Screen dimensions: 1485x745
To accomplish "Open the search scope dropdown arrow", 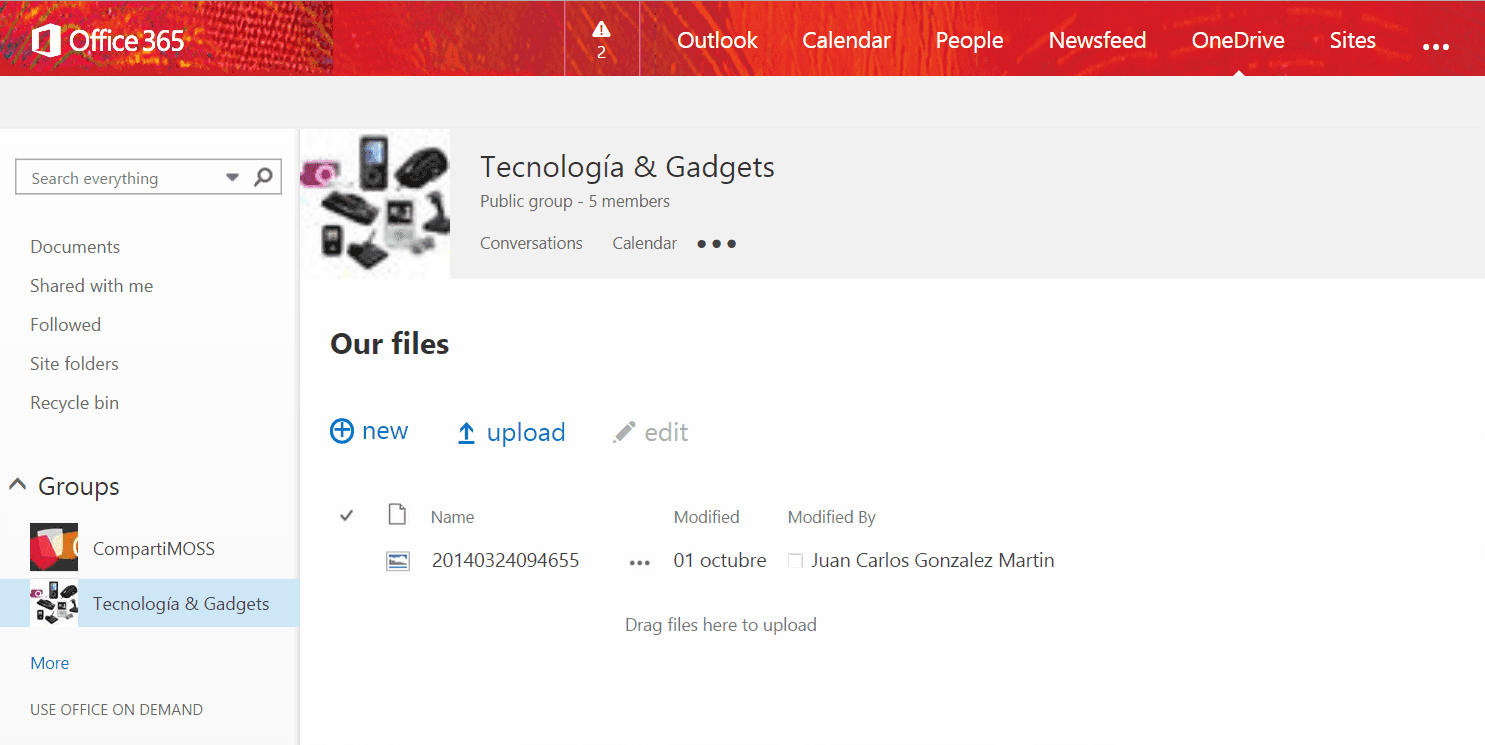I will (232, 178).
